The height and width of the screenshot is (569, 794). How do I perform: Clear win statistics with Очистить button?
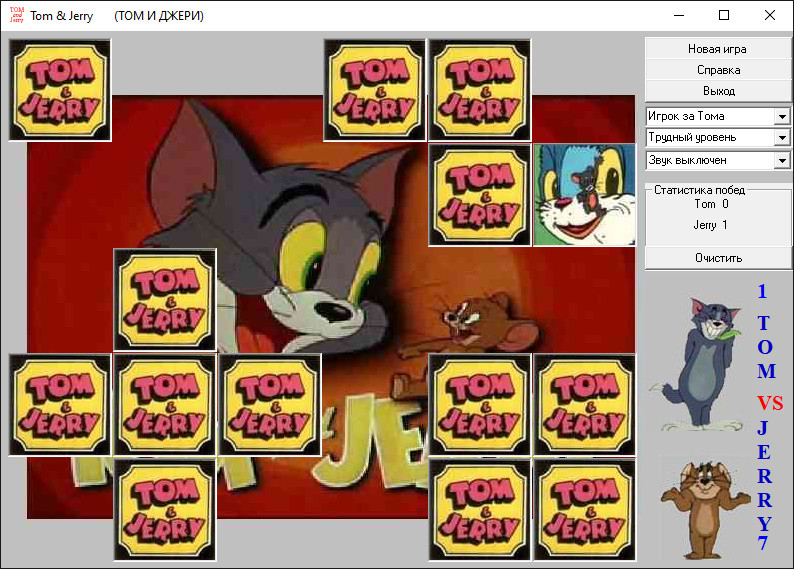(x=718, y=258)
